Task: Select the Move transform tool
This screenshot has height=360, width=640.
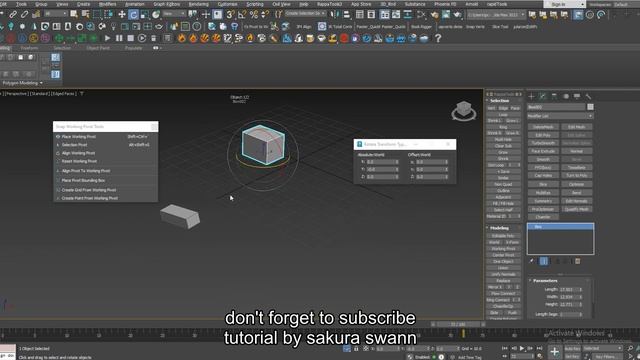Action: pos(122,15)
